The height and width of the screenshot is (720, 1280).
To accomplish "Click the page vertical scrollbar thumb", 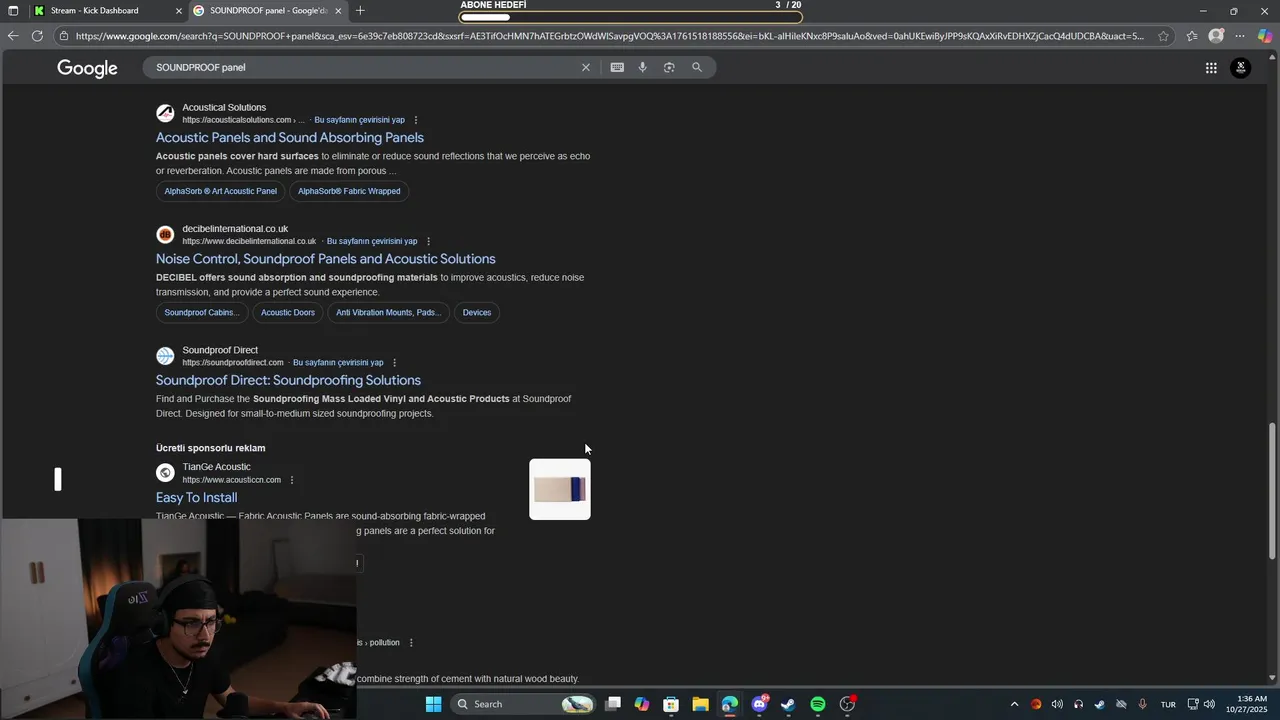I will [x=1273, y=490].
